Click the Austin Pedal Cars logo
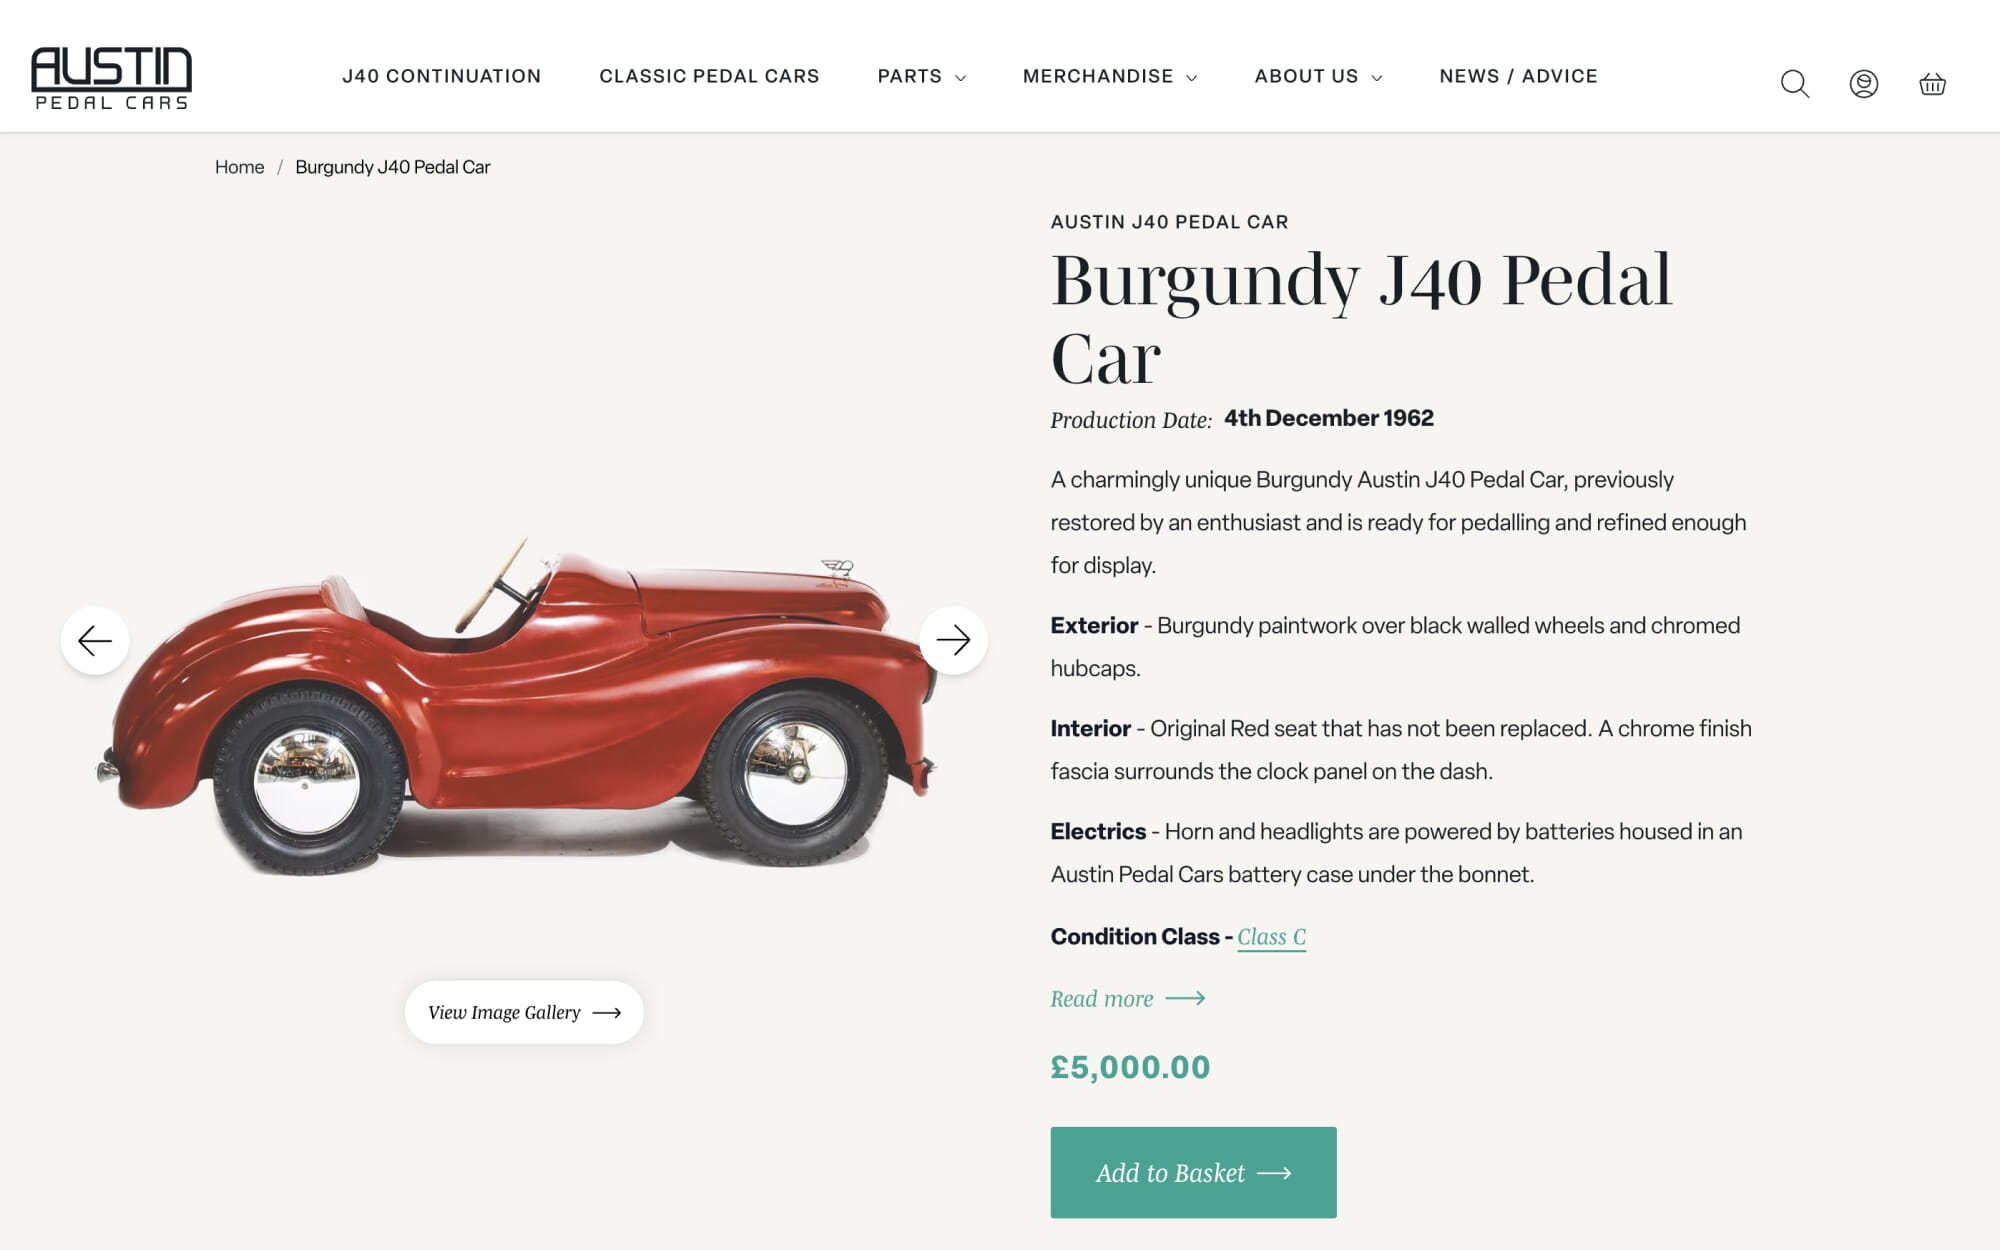 [111, 77]
